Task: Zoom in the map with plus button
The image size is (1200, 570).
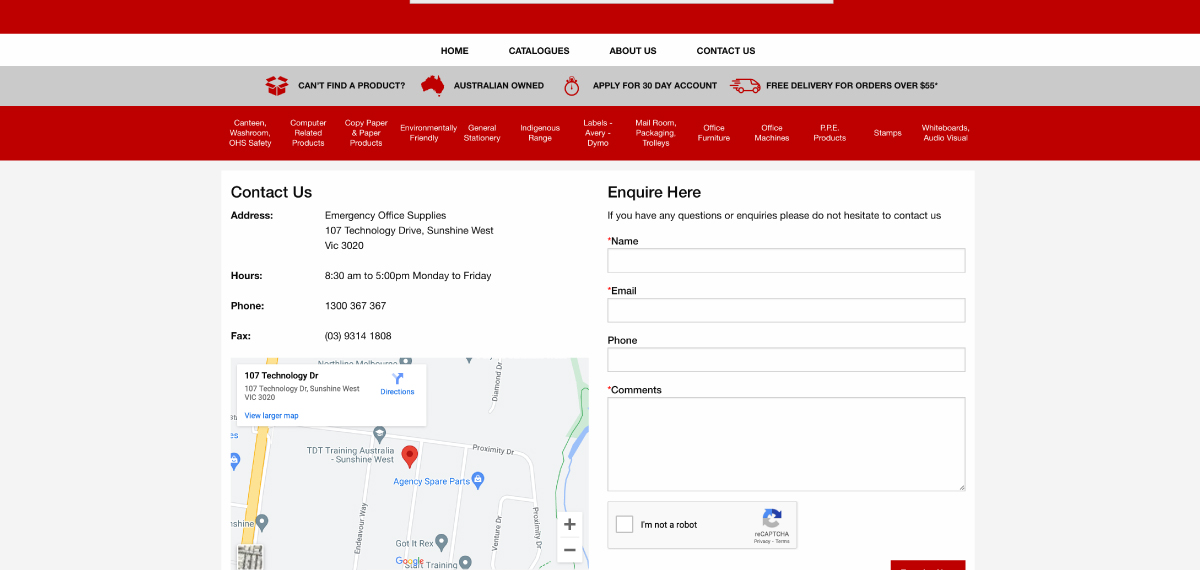Action: [570, 524]
